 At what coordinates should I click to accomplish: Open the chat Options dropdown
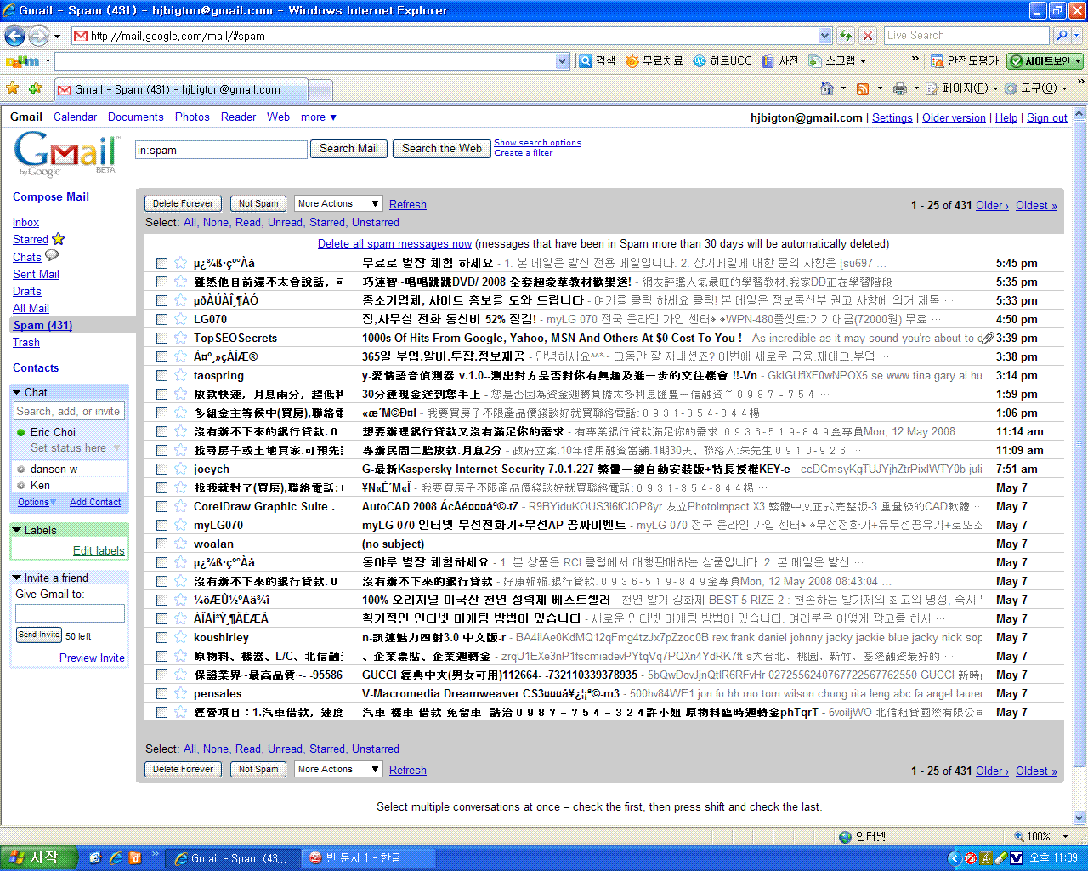pos(37,502)
